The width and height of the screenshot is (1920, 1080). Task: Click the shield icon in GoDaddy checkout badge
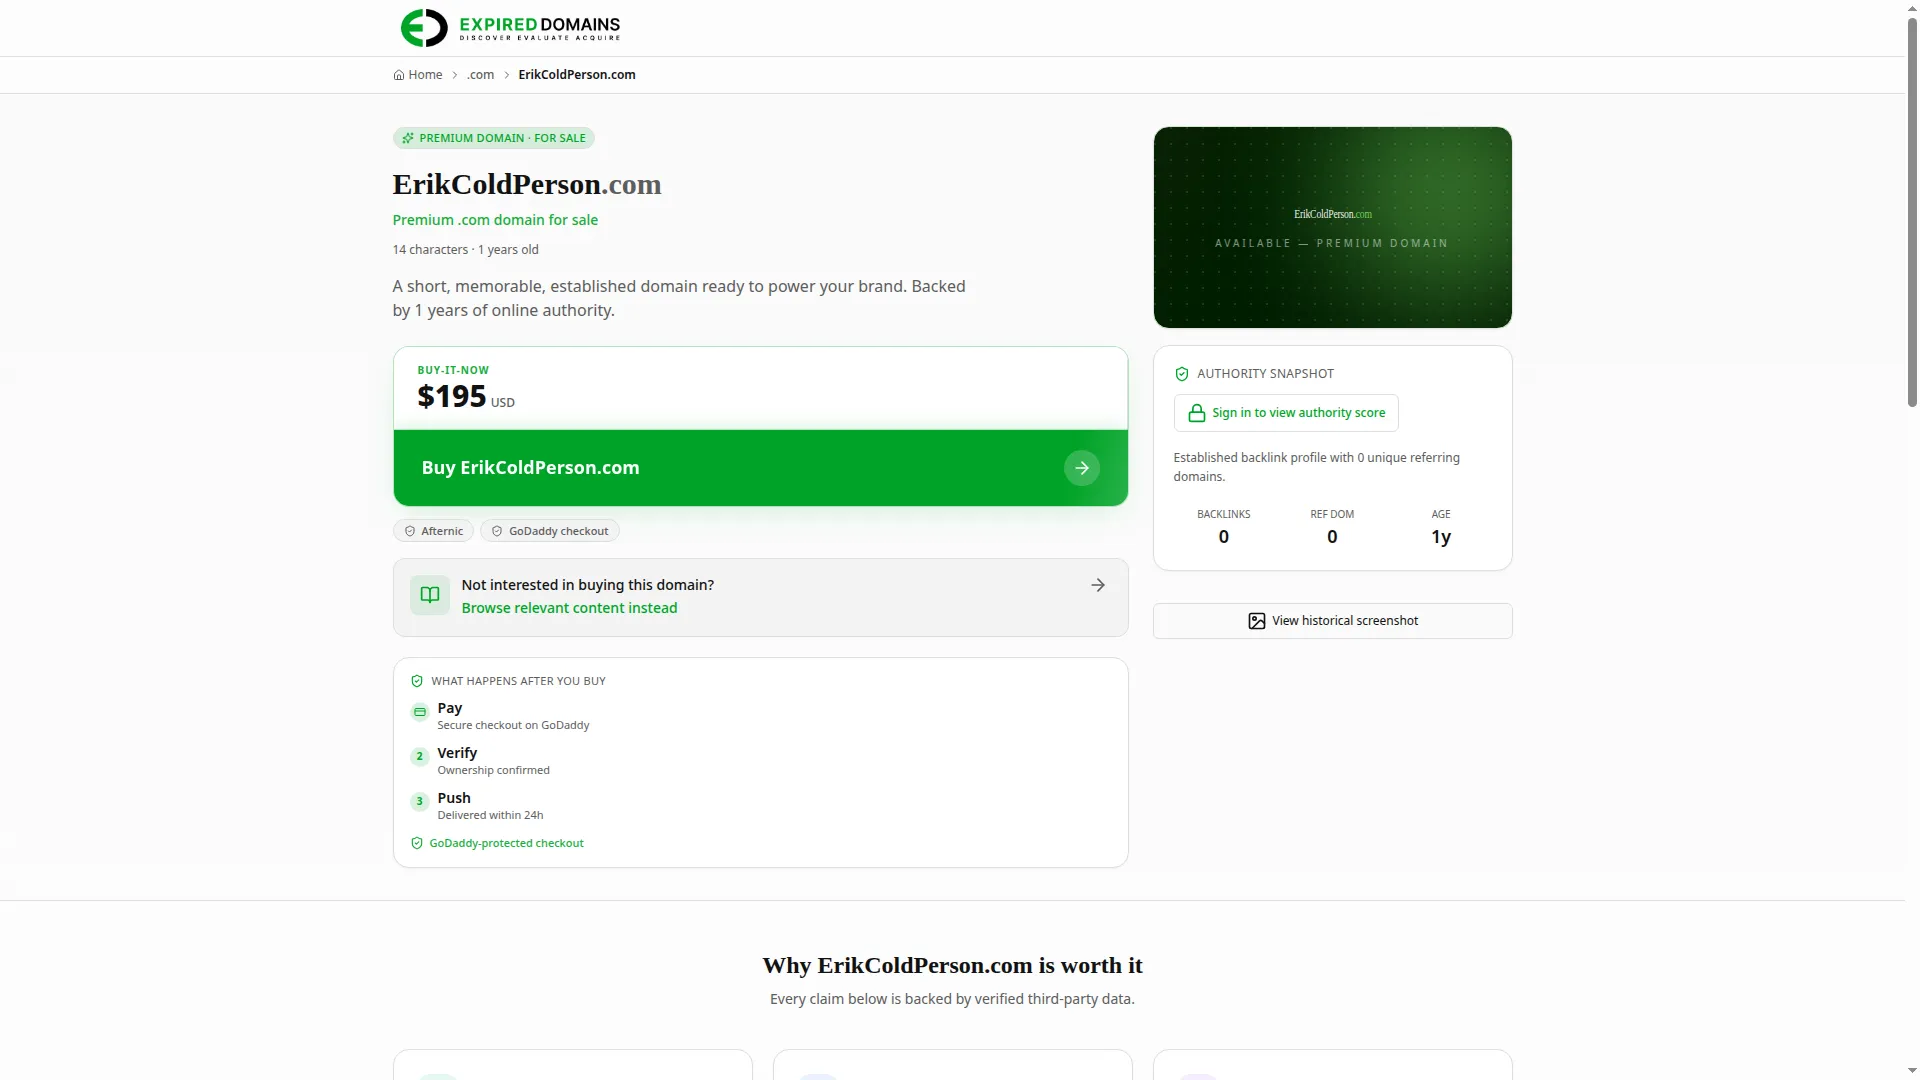click(x=497, y=531)
